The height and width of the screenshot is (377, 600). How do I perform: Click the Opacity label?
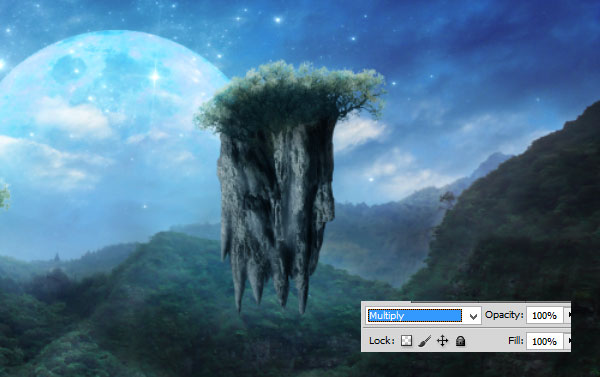click(x=504, y=315)
